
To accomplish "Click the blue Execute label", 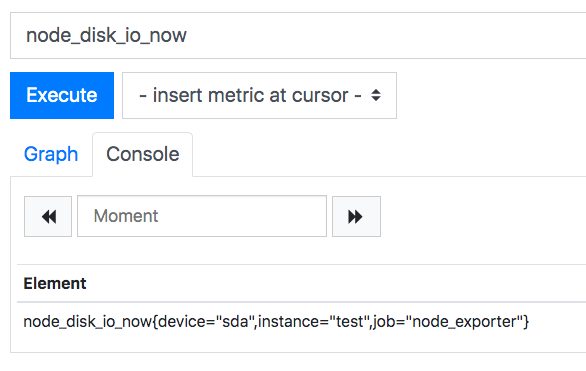I will (x=62, y=95).
